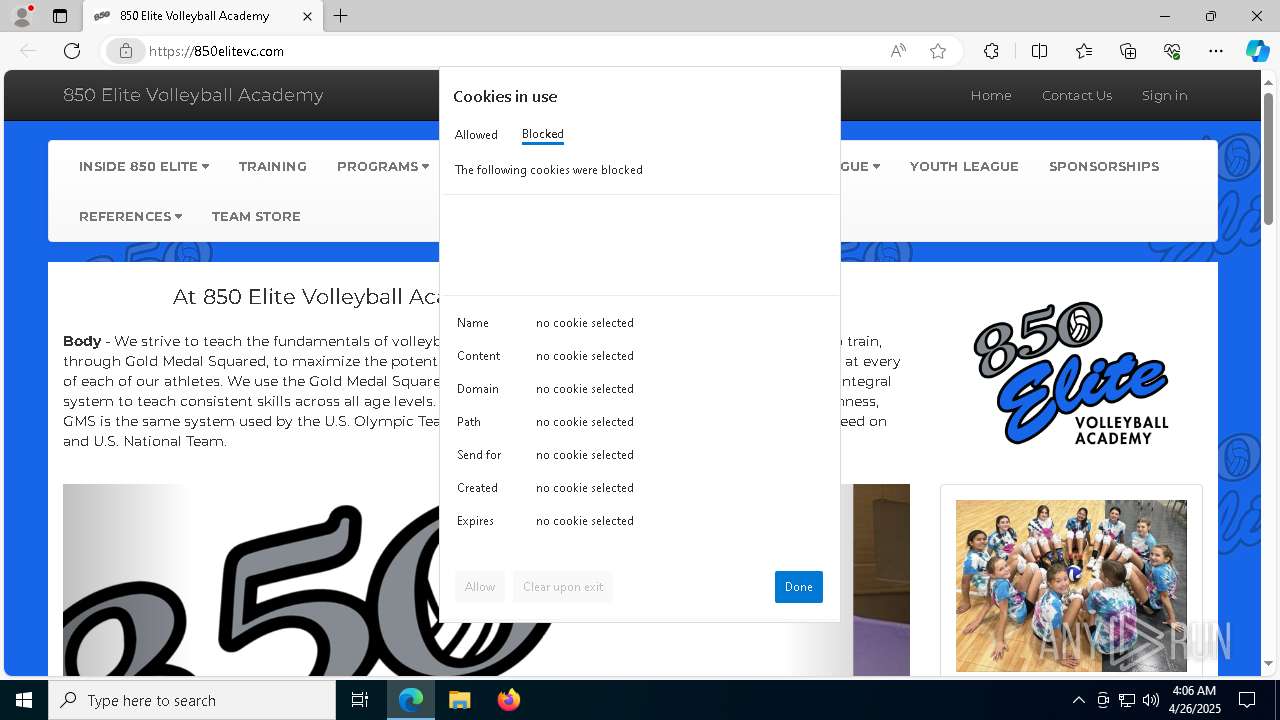Click the Microsoft Edge taskbar icon
Image resolution: width=1280 pixels, height=720 pixels.
(x=411, y=700)
